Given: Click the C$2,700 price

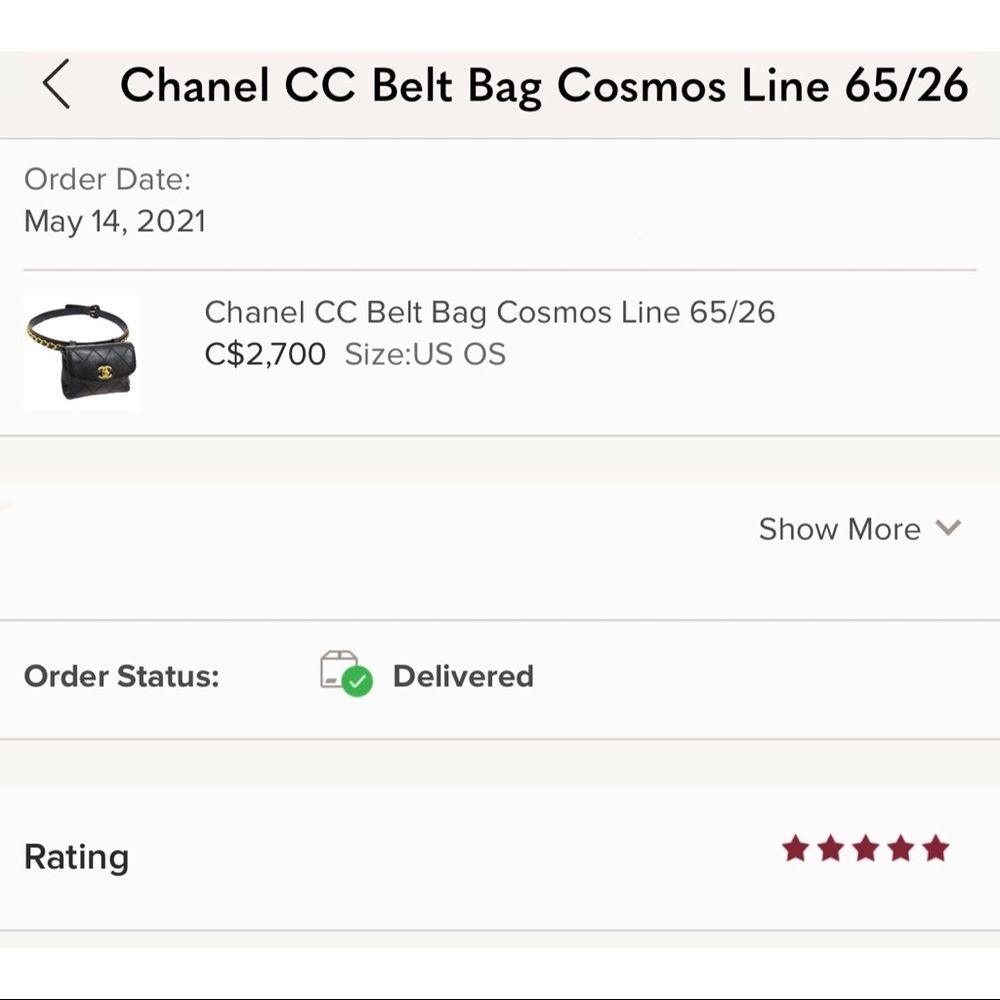Looking at the screenshot, I should pos(265,354).
